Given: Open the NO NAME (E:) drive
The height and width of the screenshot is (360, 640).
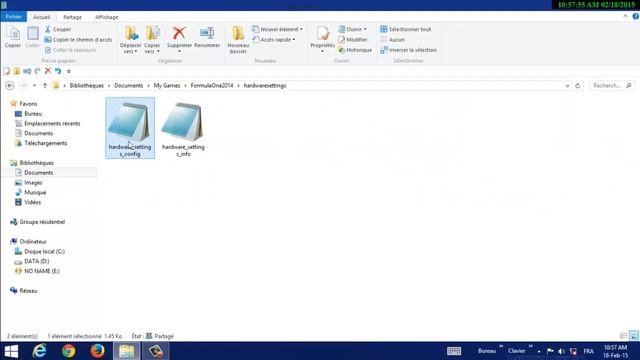Looking at the screenshot, I should coord(37,271).
